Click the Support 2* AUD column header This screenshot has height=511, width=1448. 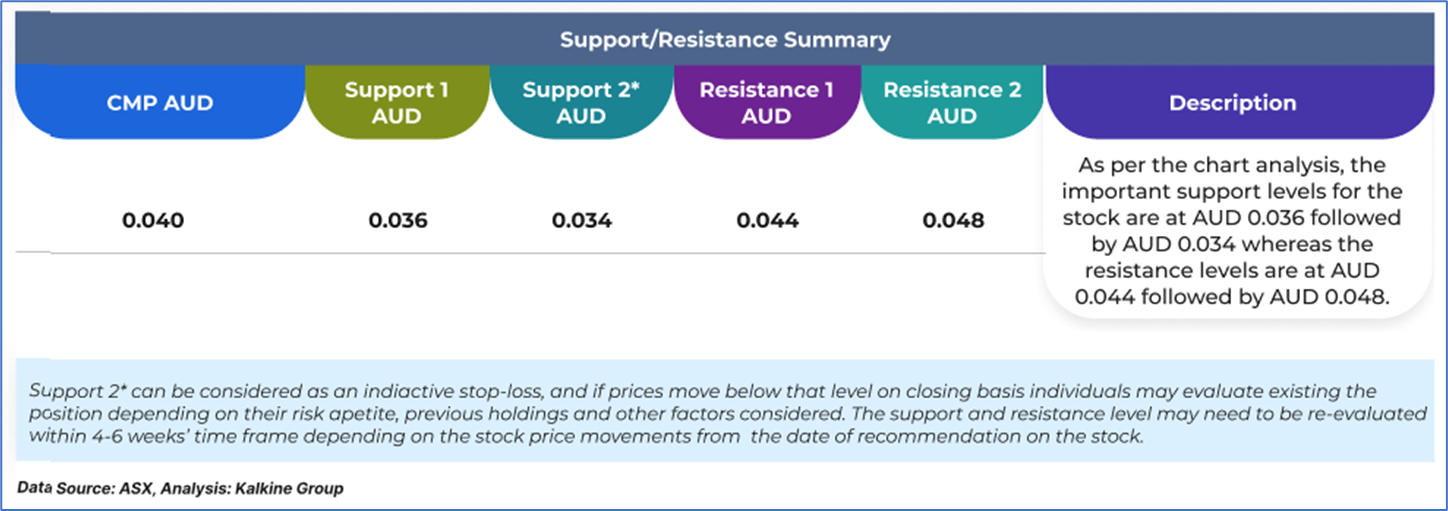coord(581,103)
